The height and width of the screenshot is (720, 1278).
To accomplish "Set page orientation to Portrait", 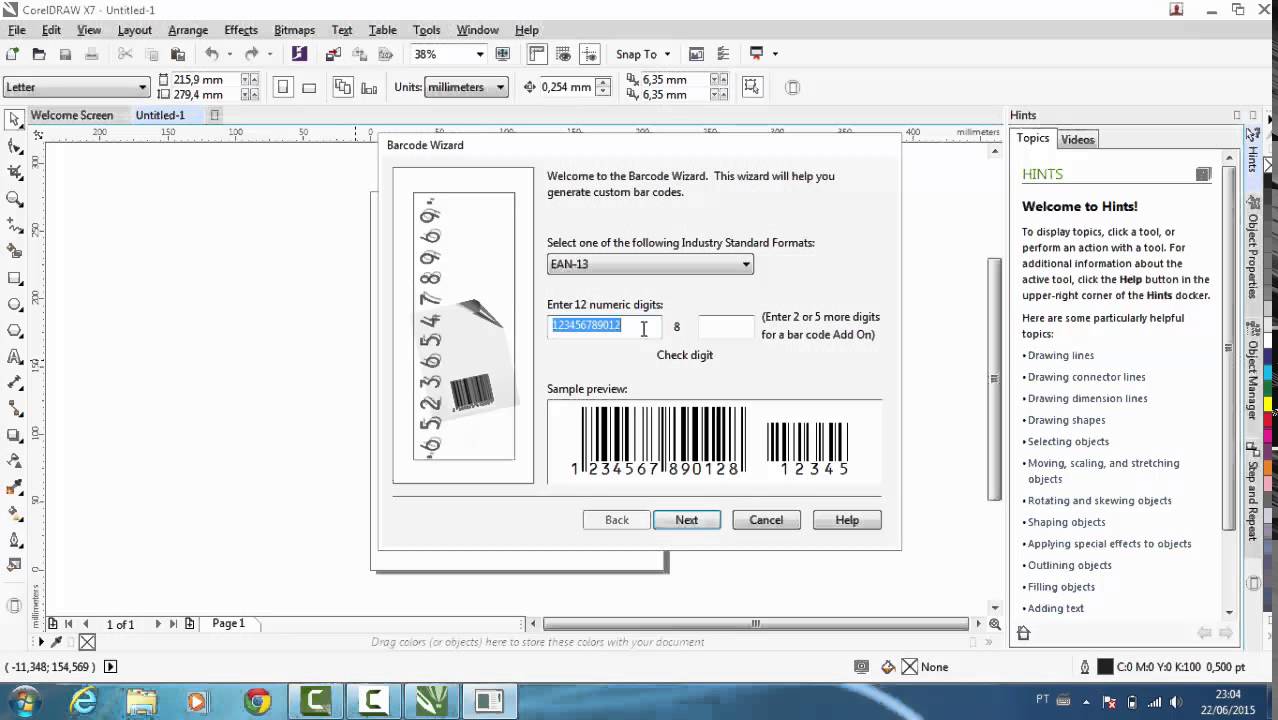I will [283, 87].
